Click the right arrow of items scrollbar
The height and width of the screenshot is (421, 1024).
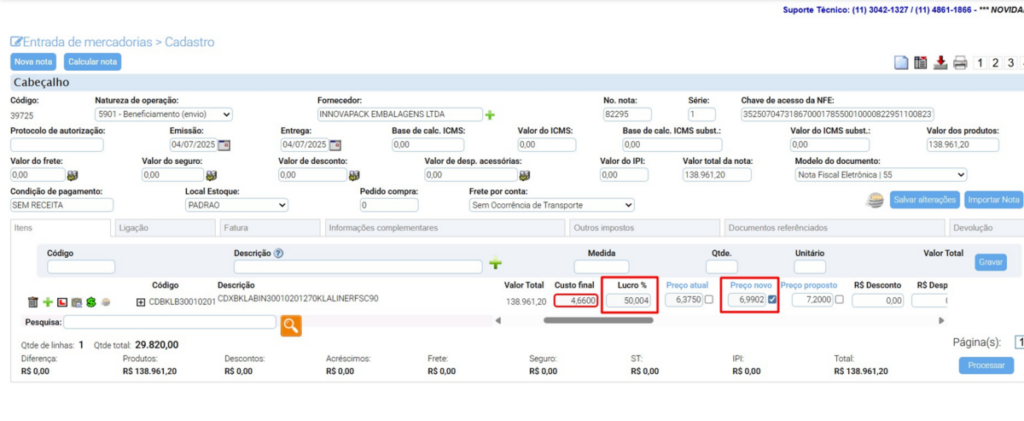tap(941, 320)
